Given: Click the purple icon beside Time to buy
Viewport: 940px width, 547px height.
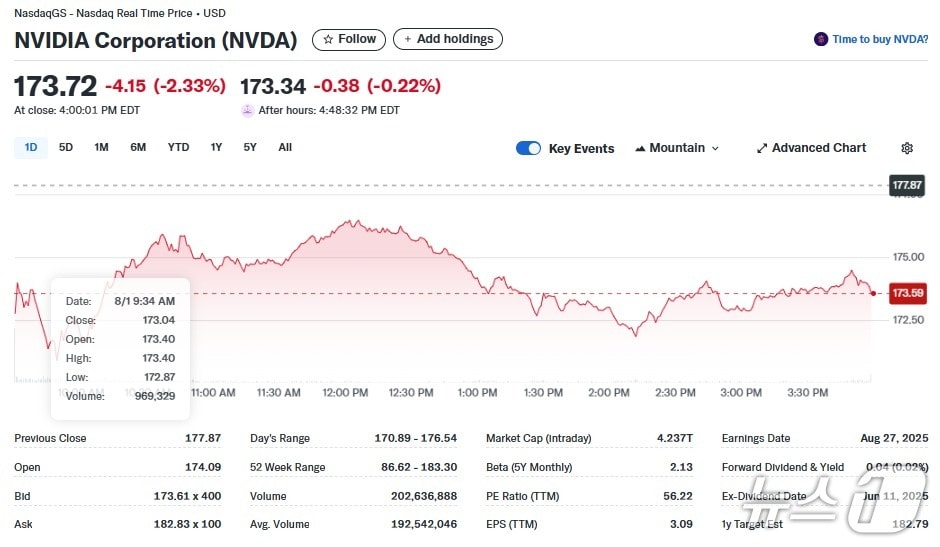Looking at the screenshot, I should coord(822,40).
